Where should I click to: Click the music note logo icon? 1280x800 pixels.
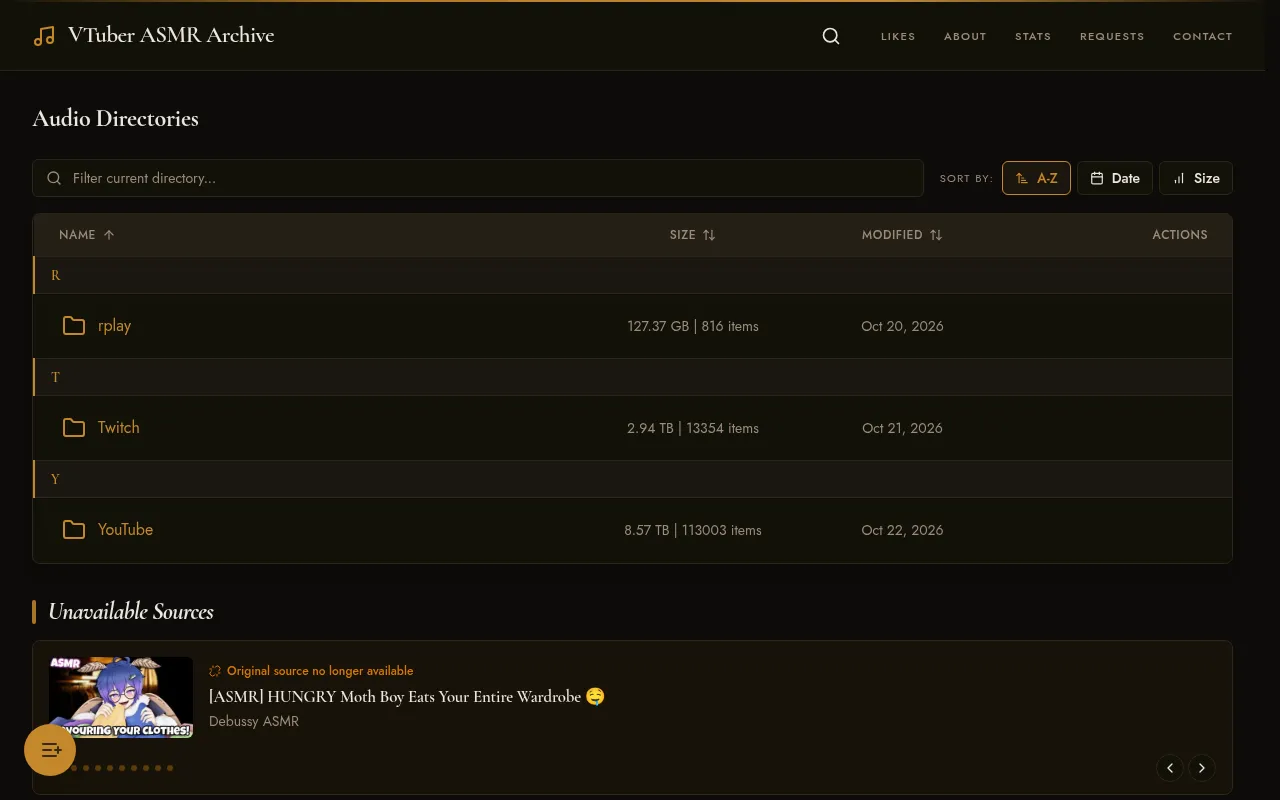point(44,36)
